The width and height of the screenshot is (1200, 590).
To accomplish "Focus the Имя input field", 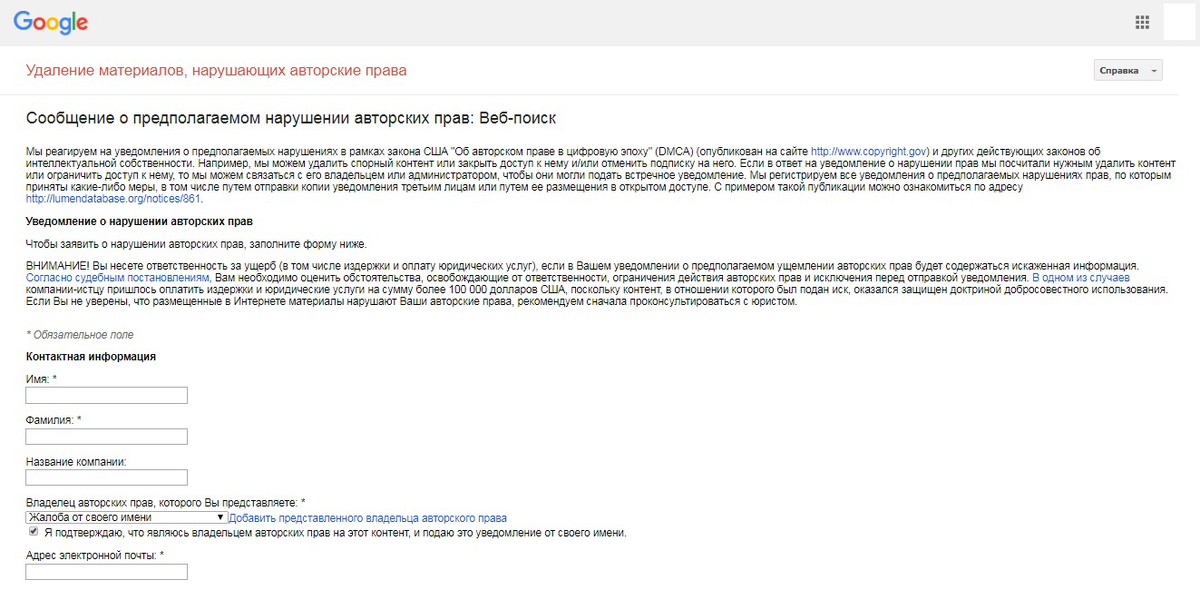I will coord(106,396).
